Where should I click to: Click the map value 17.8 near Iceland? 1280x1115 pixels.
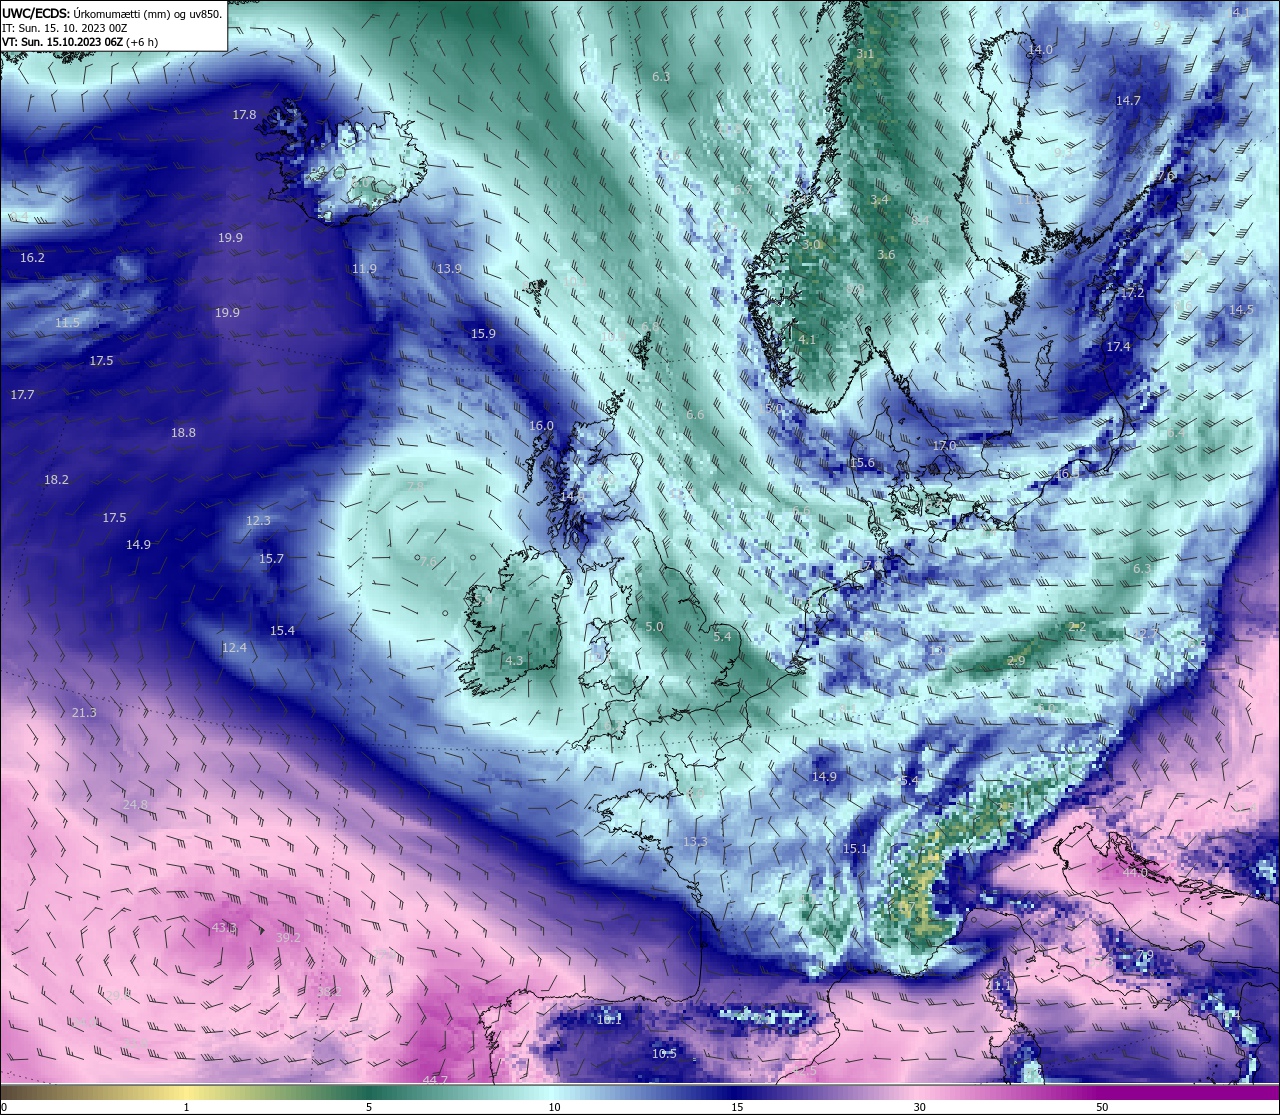(244, 115)
